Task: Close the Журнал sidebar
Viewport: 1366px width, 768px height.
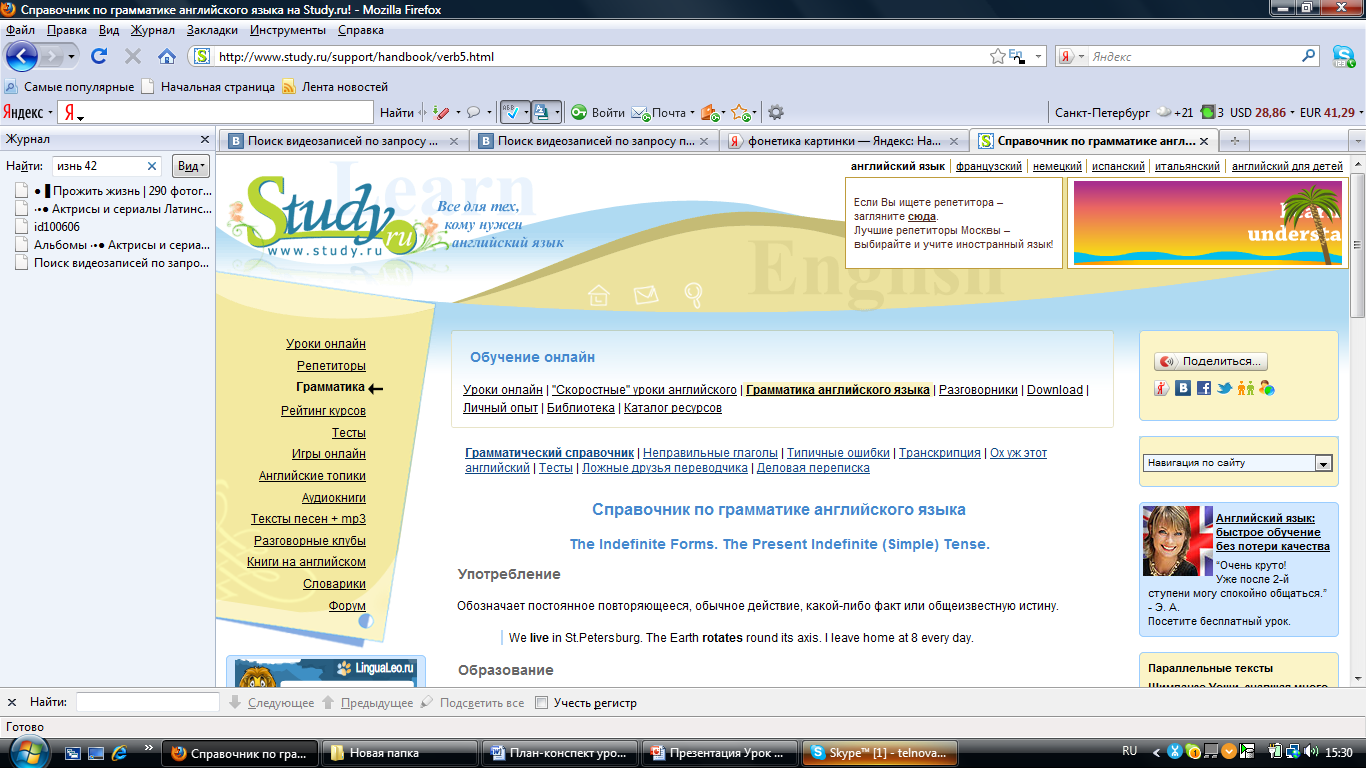Action: (x=205, y=140)
